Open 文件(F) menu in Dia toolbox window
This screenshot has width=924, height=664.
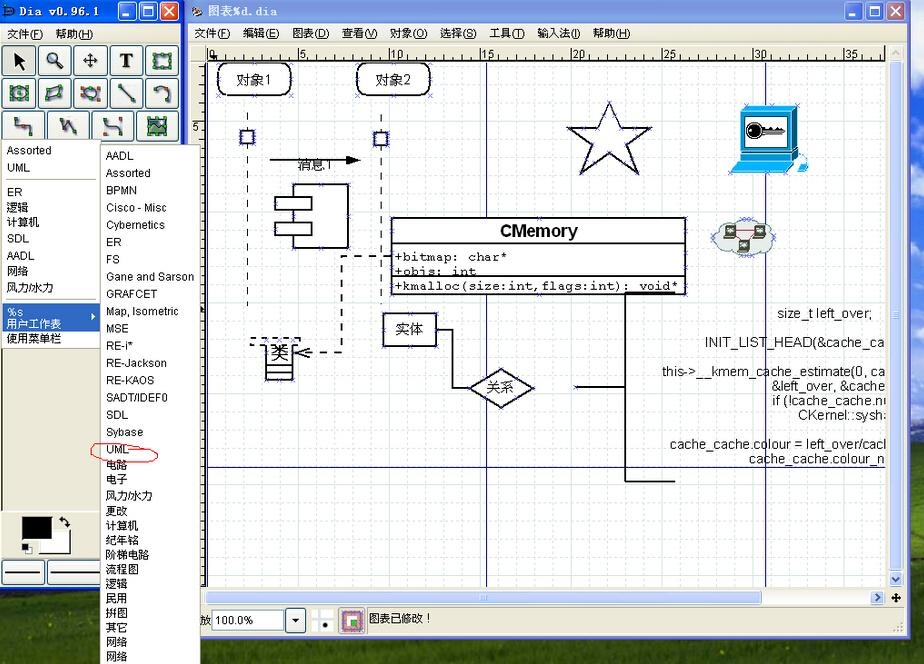click(x=25, y=34)
